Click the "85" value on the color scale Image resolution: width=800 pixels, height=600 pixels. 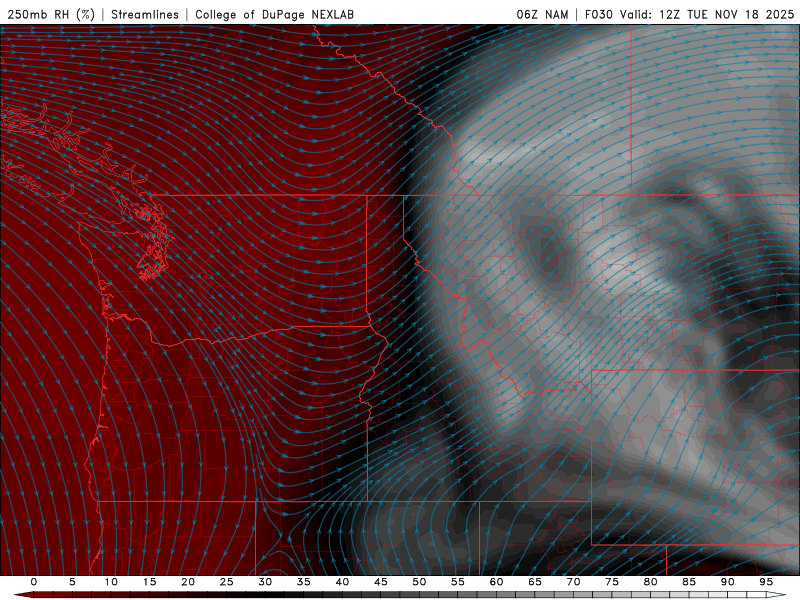click(689, 582)
